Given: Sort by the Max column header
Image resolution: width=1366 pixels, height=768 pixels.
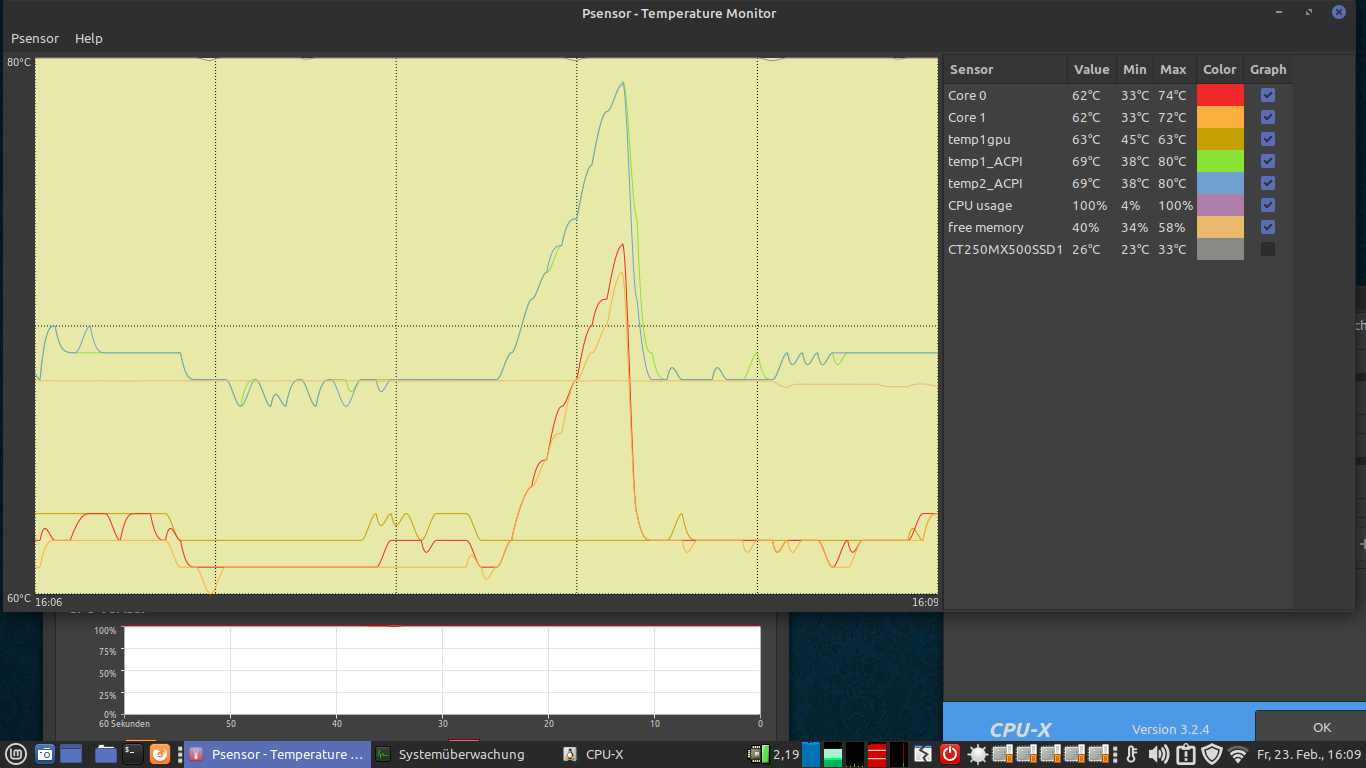Looking at the screenshot, I should [1174, 69].
